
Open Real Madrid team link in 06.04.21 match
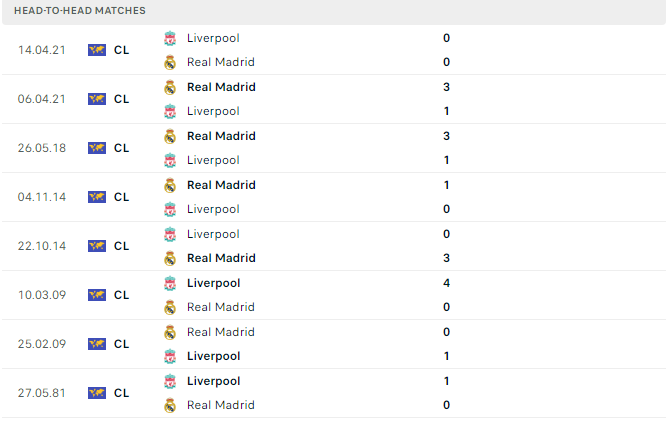coord(221,87)
